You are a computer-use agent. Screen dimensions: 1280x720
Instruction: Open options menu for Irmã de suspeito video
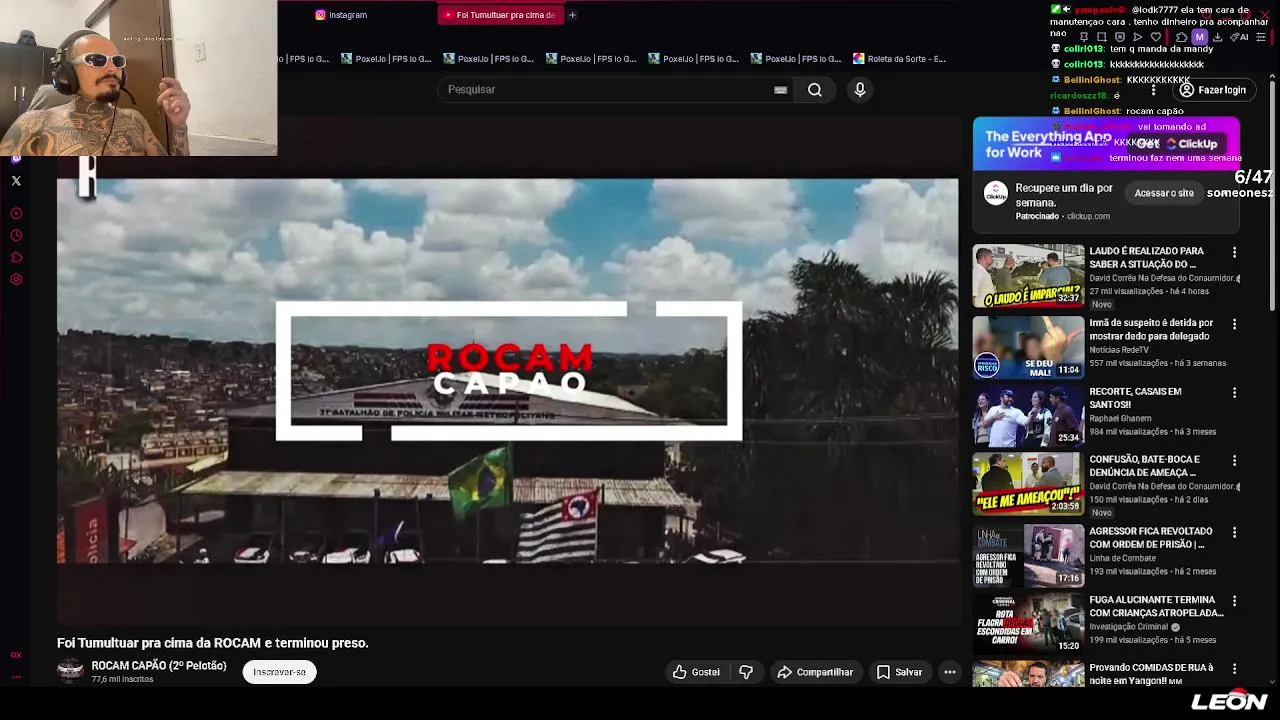tap(1234, 324)
